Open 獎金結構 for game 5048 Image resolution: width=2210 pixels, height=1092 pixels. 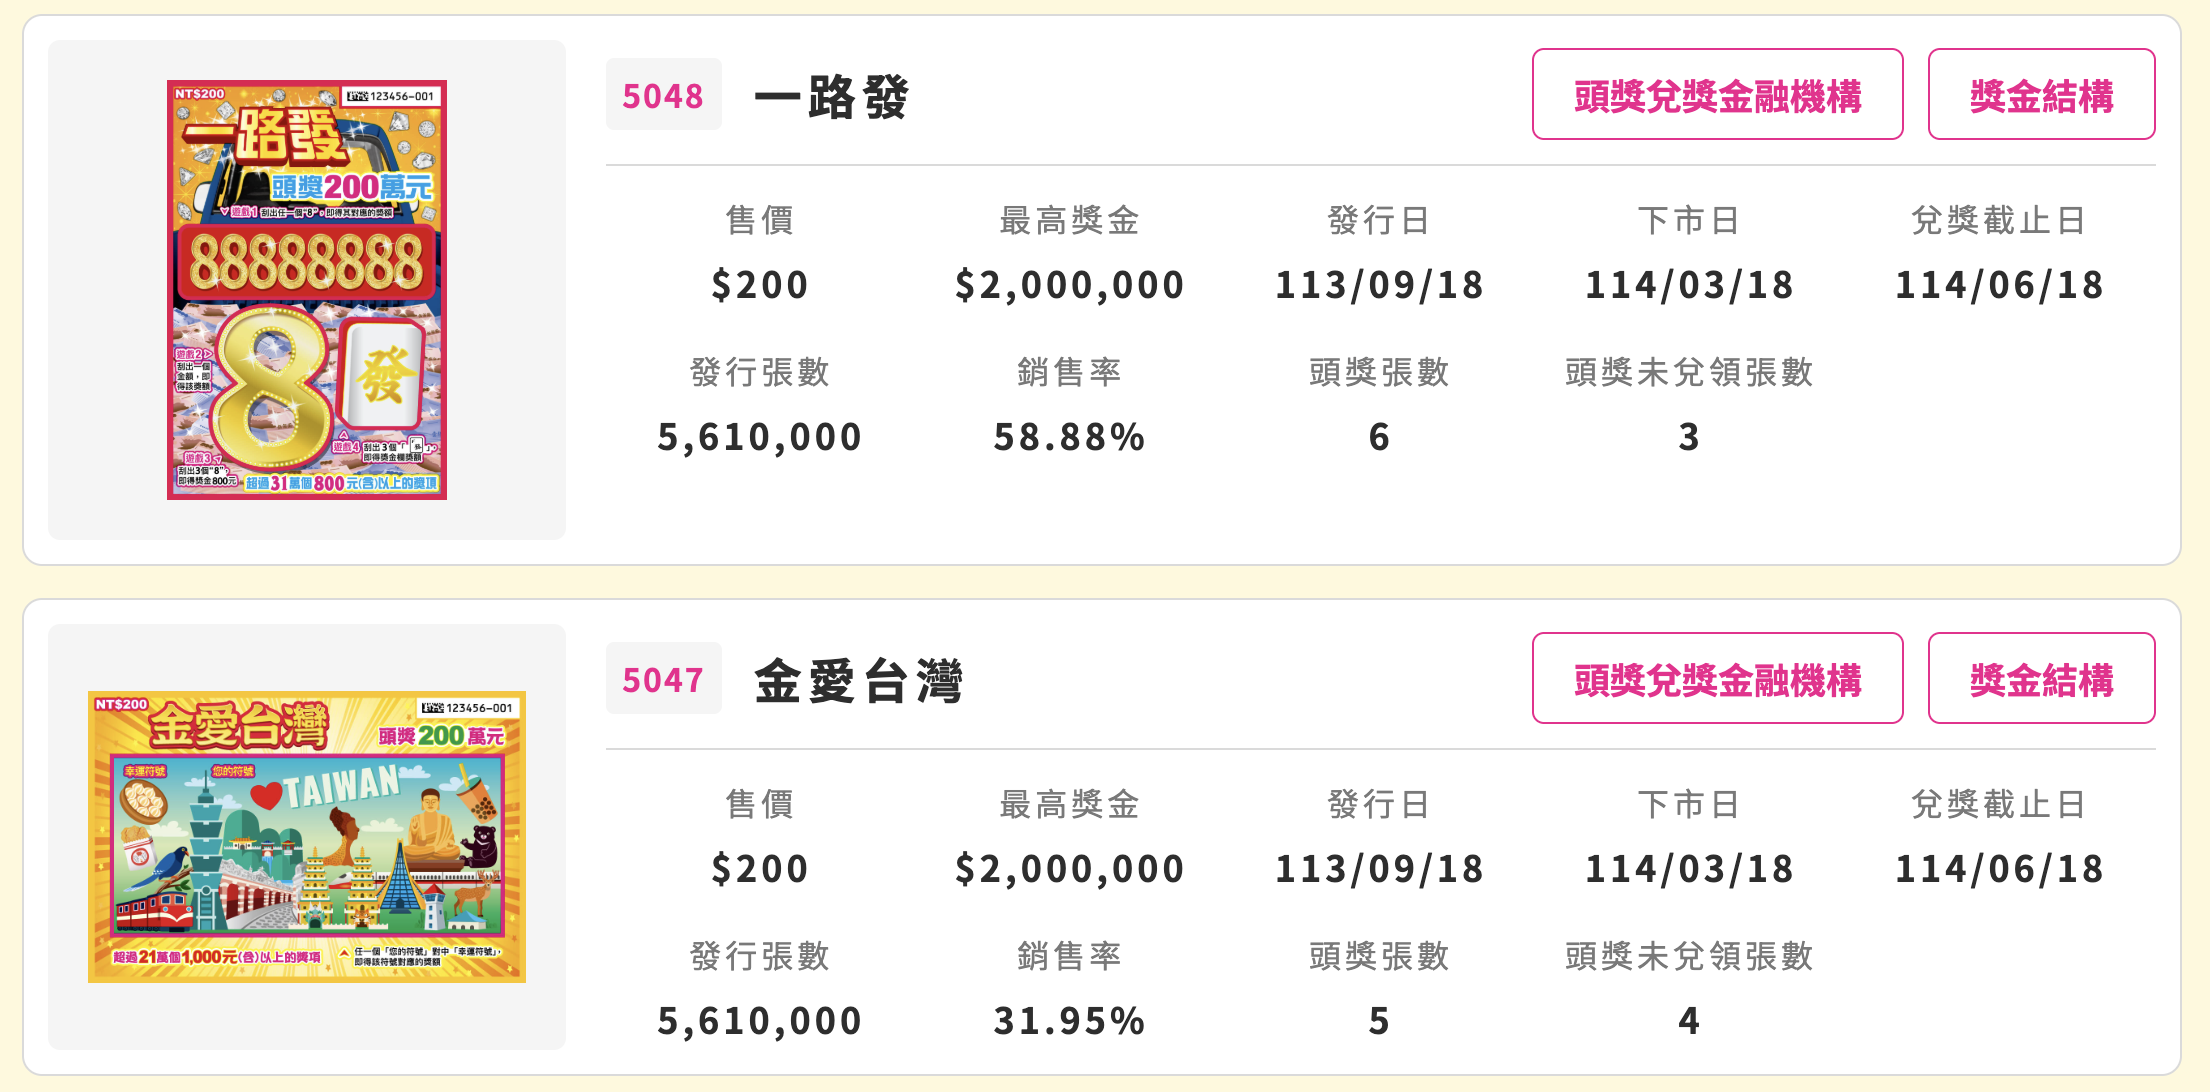tap(2041, 95)
